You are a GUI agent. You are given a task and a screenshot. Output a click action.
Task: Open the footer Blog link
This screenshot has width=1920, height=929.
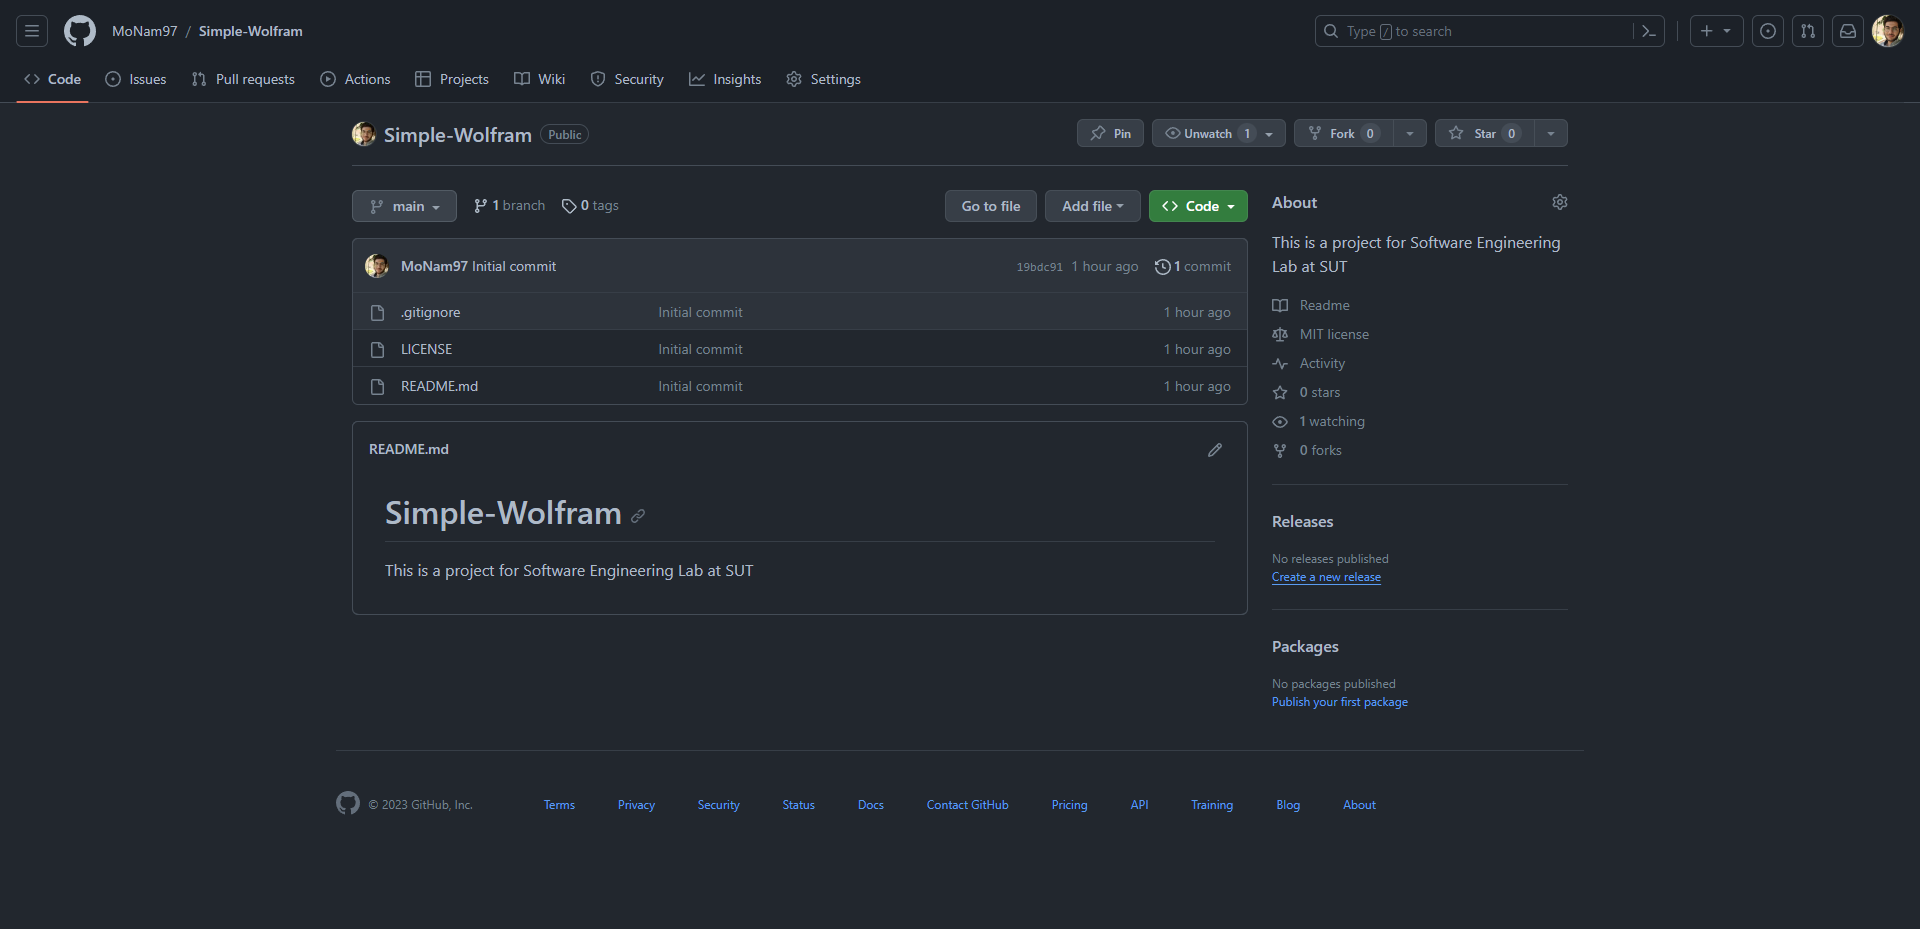click(x=1288, y=805)
